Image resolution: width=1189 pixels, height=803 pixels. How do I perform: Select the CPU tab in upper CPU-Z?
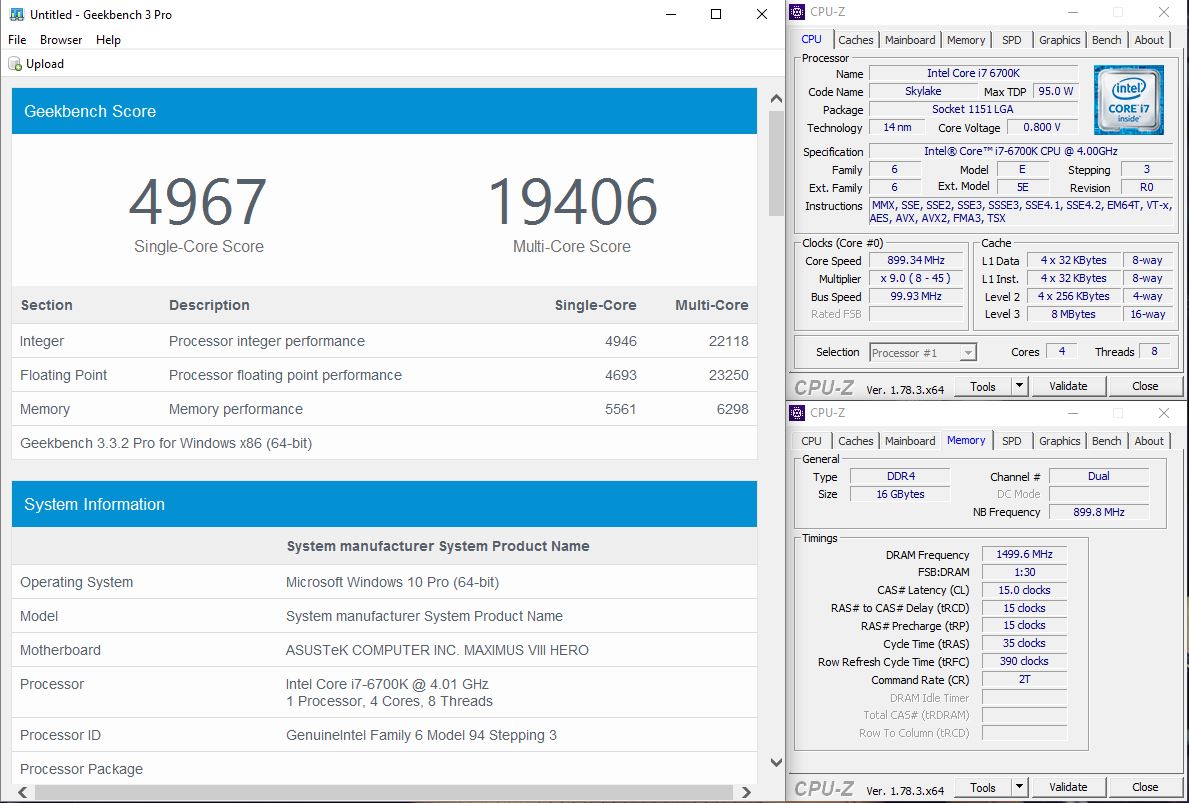pyautogui.click(x=811, y=39)
